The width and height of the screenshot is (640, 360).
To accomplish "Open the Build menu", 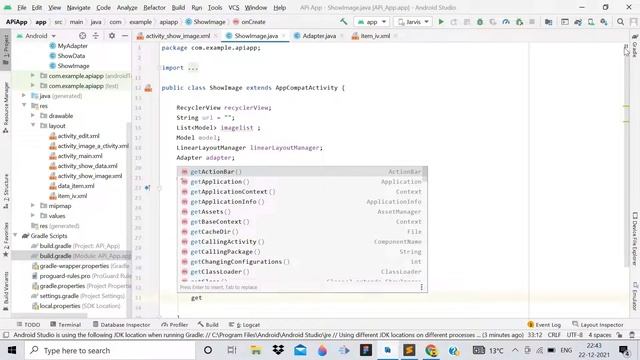I will 178,7.
